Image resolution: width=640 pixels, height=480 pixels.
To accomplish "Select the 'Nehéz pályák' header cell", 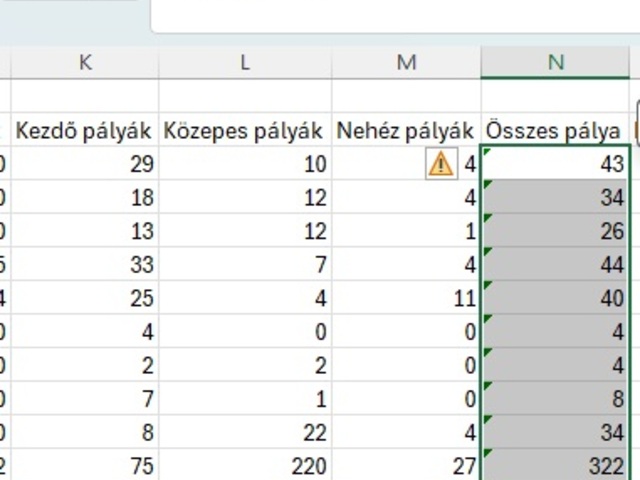I will point(406,131).
